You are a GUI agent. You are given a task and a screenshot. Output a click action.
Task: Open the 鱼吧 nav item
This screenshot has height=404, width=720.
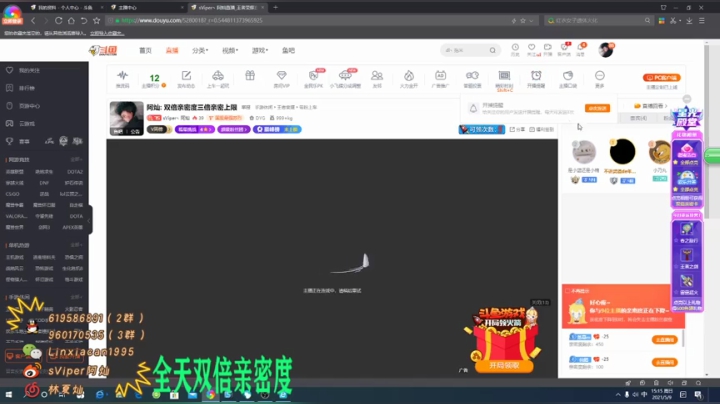coord(288,50)
